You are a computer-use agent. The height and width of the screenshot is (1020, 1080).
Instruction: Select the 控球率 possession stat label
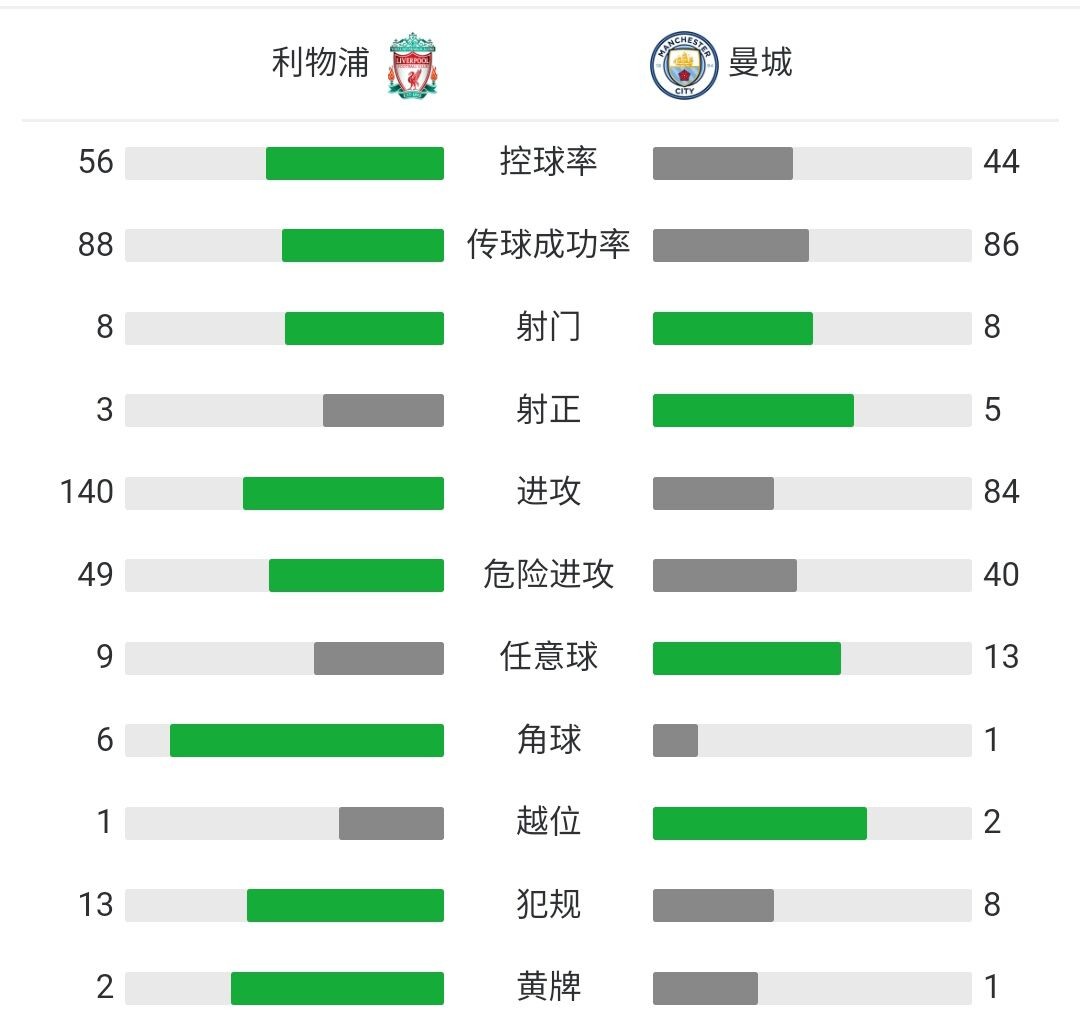pos(548,162)
